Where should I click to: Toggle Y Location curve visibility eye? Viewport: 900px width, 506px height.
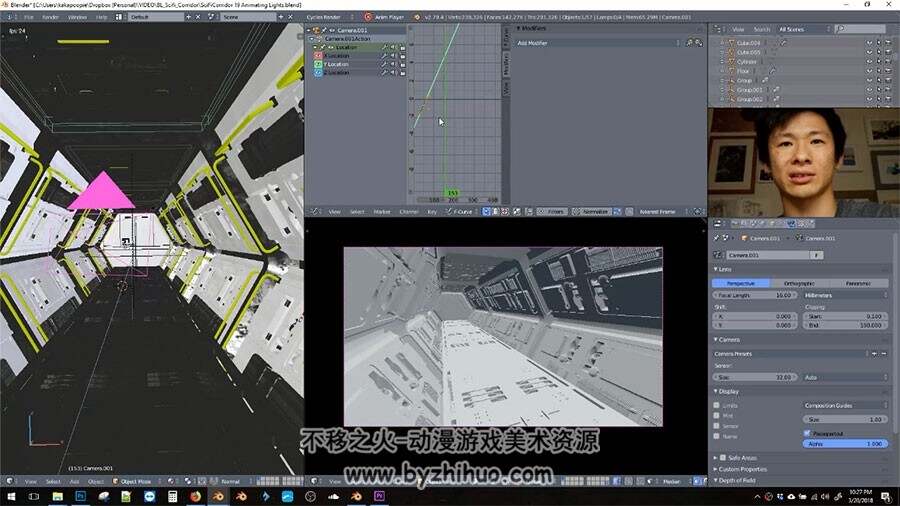pos(318,64)
